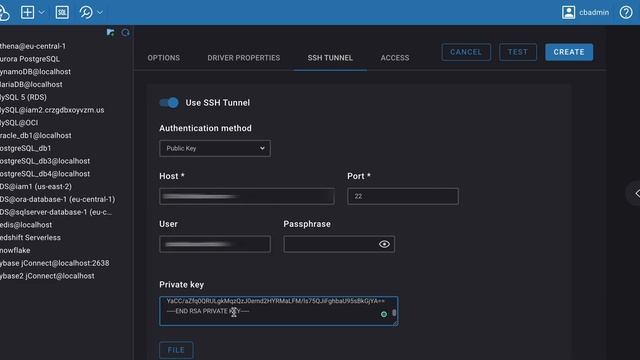Select the MySQL@iam2.crzgdbxoyvzm.us connection
This screenshot has width=640, height=360.
(52, 110)
